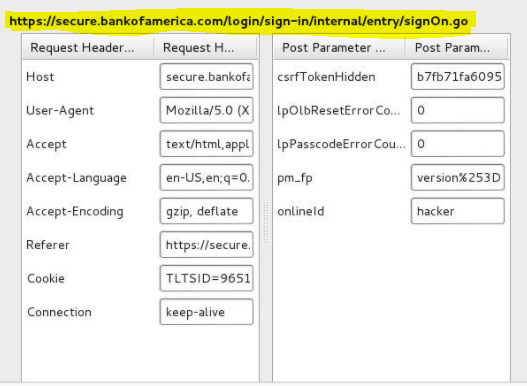Click the Request Header... name column header
This screenshot has width=527, height=386.
(x=88, y=48)
